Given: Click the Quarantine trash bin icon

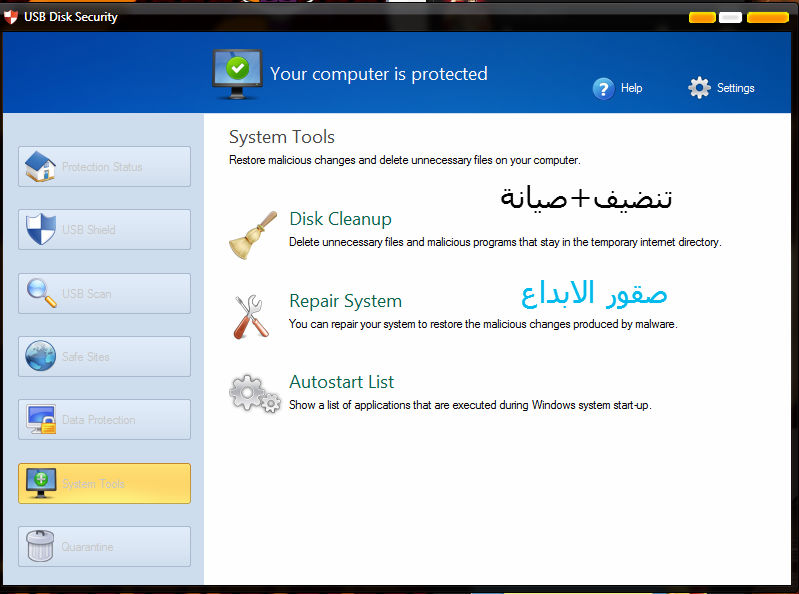Looking at the screenshot, I should 41,546.
